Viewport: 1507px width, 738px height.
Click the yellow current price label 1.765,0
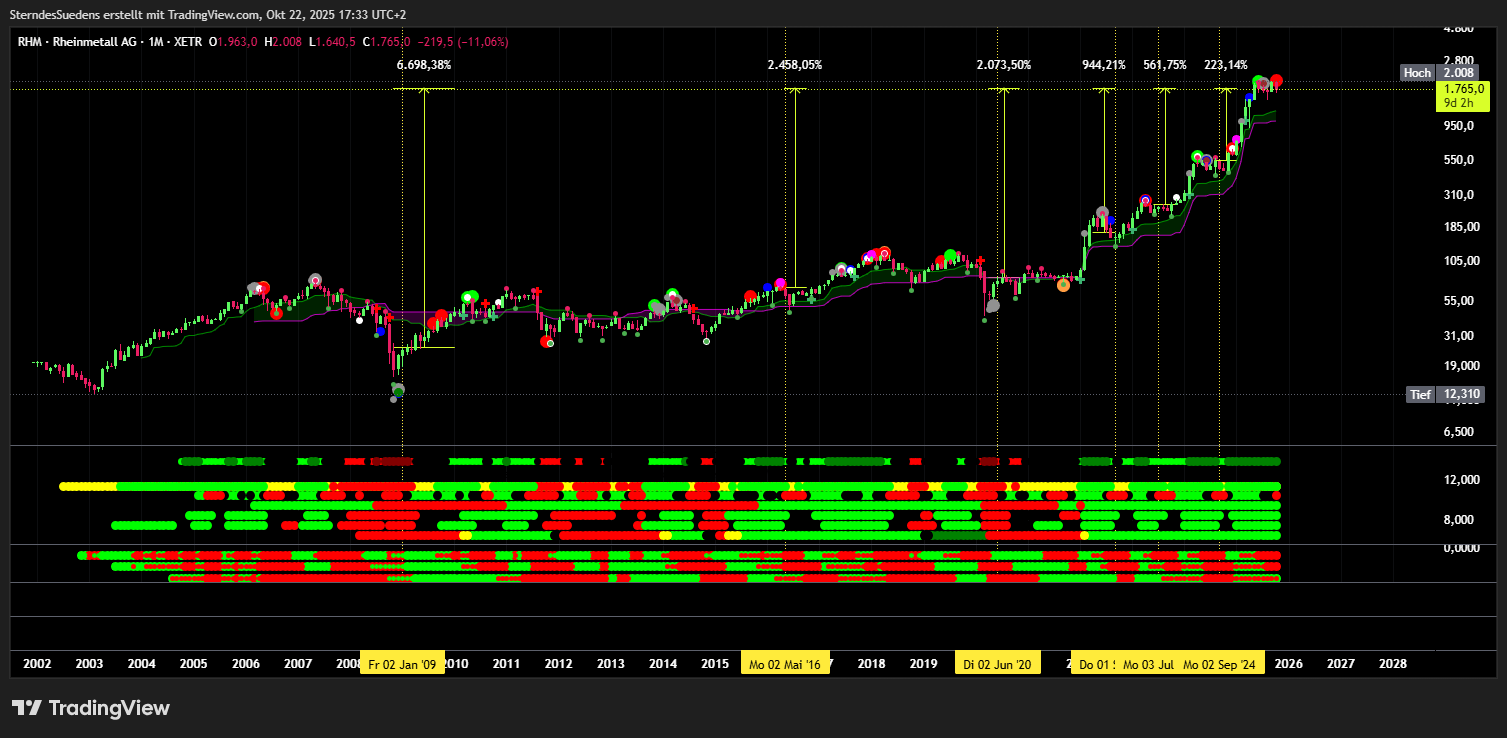pyautogui.click(x=1462, y=88)
